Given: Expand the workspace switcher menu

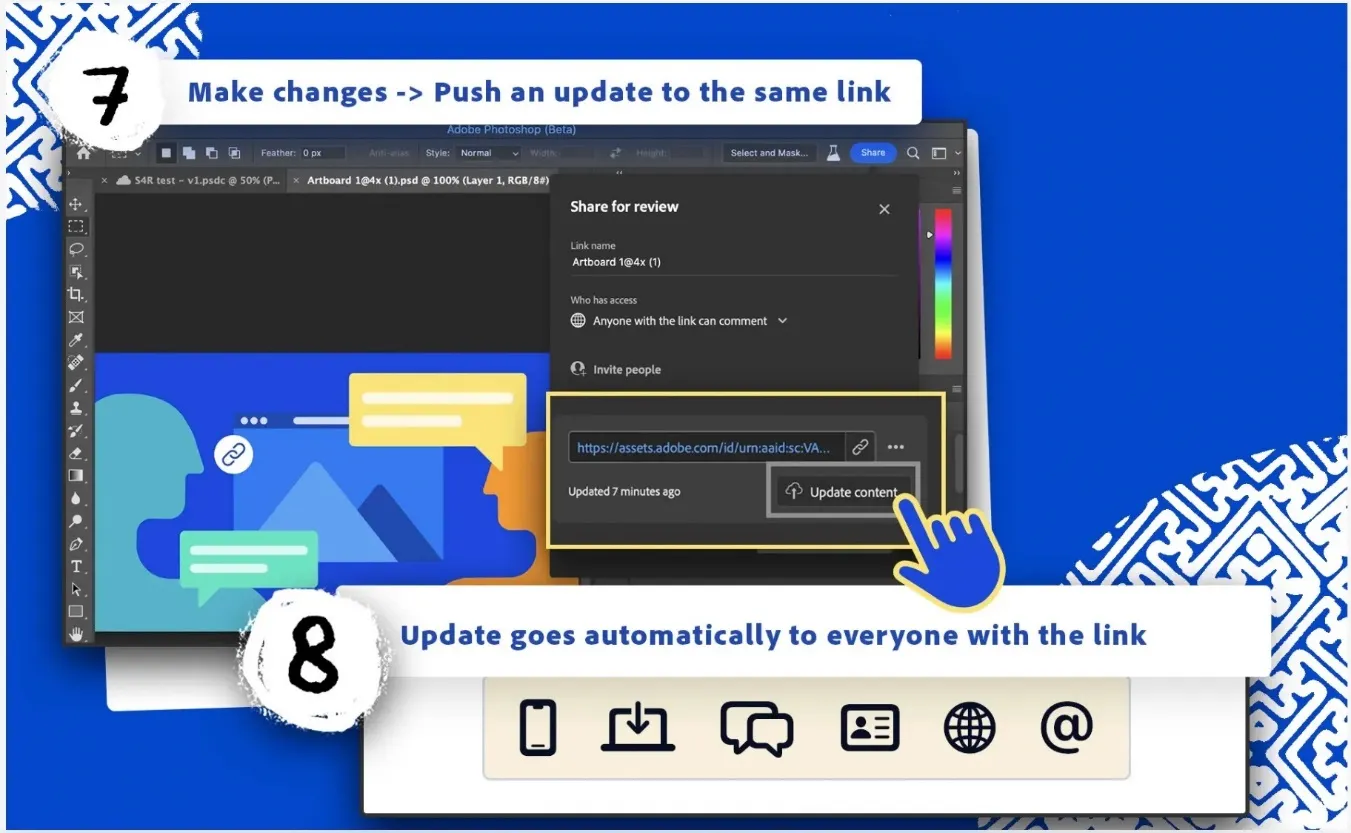Looking at the screenshot, I should (944, 153).
